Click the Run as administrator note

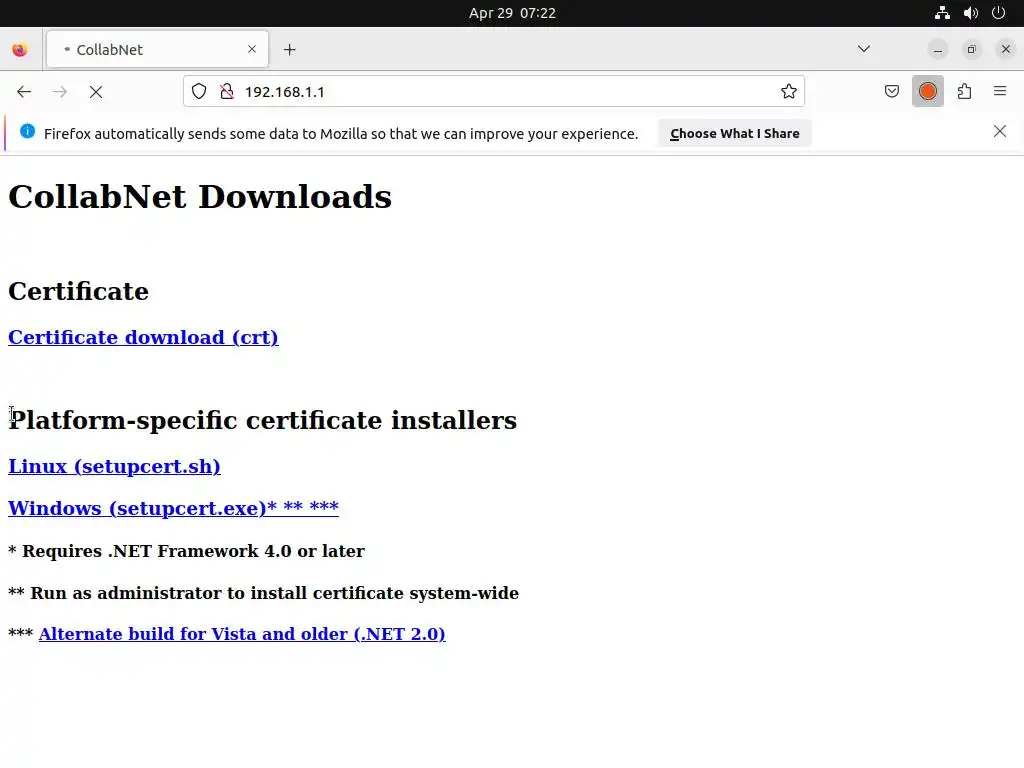[x=263, y=593]
